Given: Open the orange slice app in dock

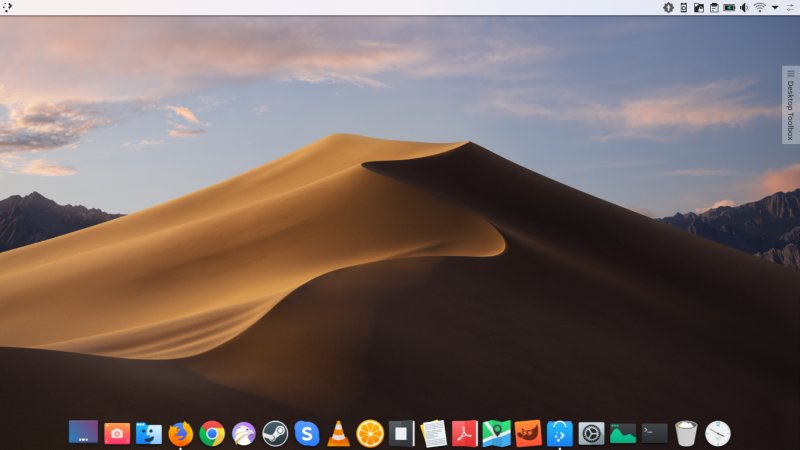Looking at the screenshot, I should pyautogui.click(x=370, y=434).
